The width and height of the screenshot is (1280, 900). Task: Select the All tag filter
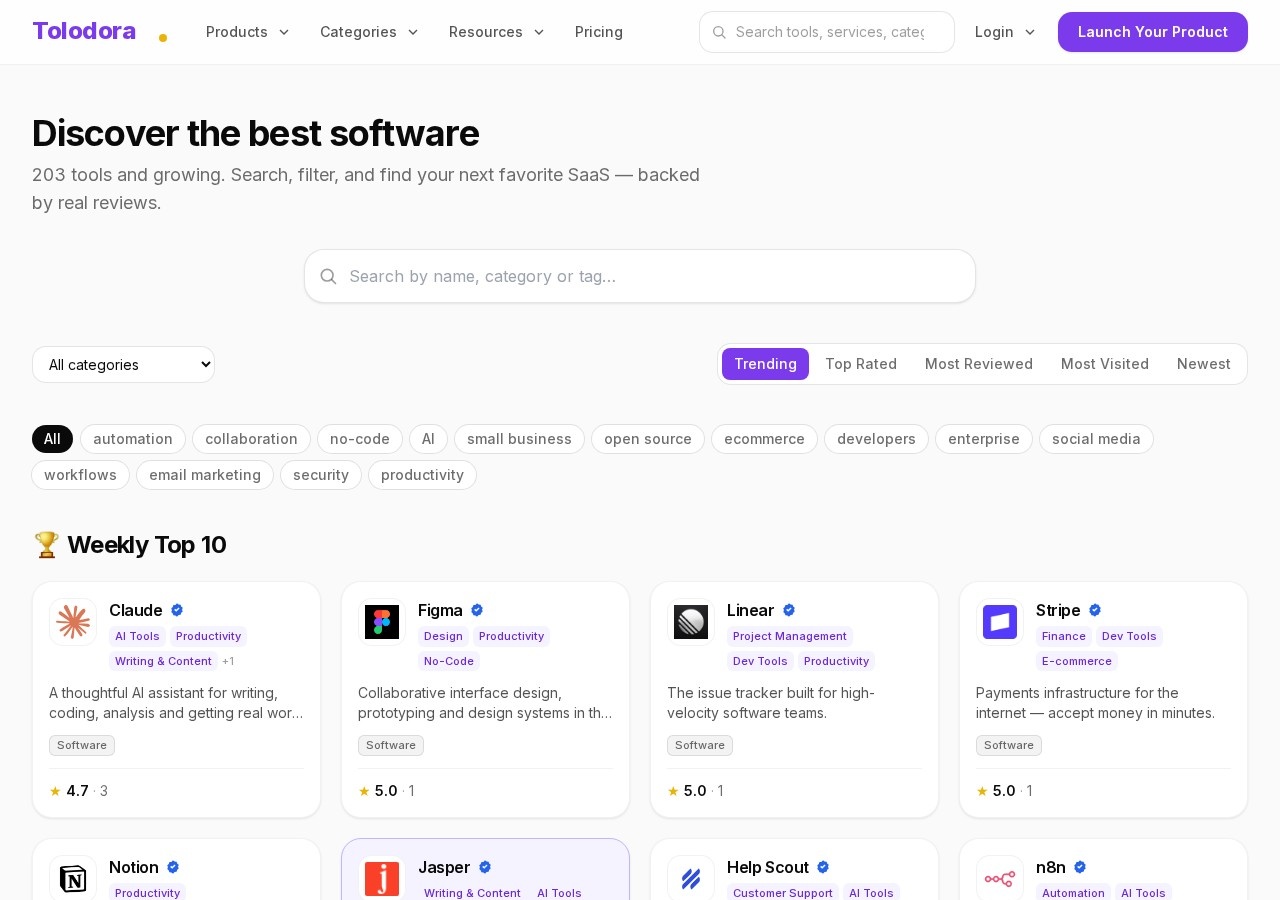(x=52, y=439)
